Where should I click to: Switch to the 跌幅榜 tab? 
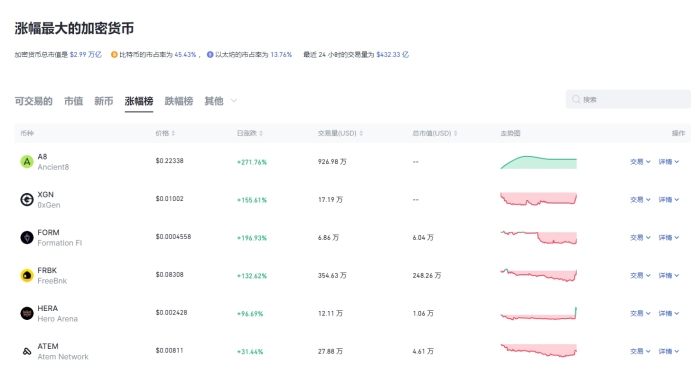[x=179, y=101]
